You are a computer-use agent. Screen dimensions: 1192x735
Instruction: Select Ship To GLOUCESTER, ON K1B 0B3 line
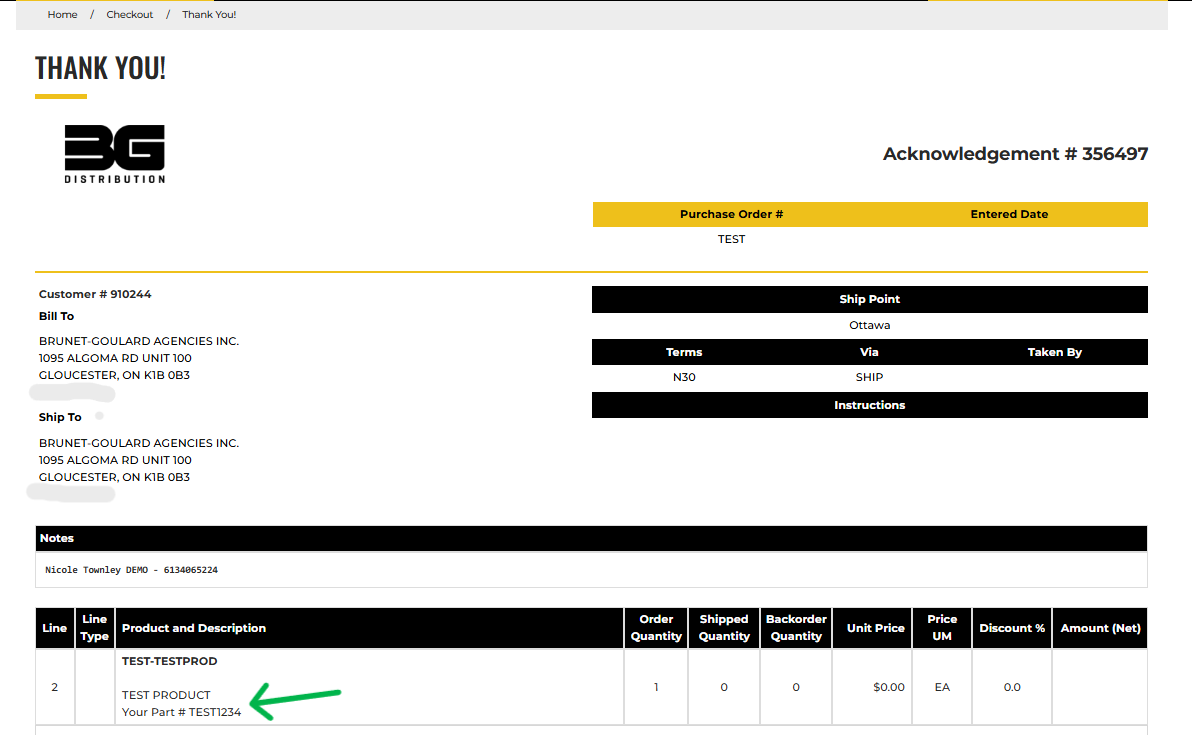point(114,477)
